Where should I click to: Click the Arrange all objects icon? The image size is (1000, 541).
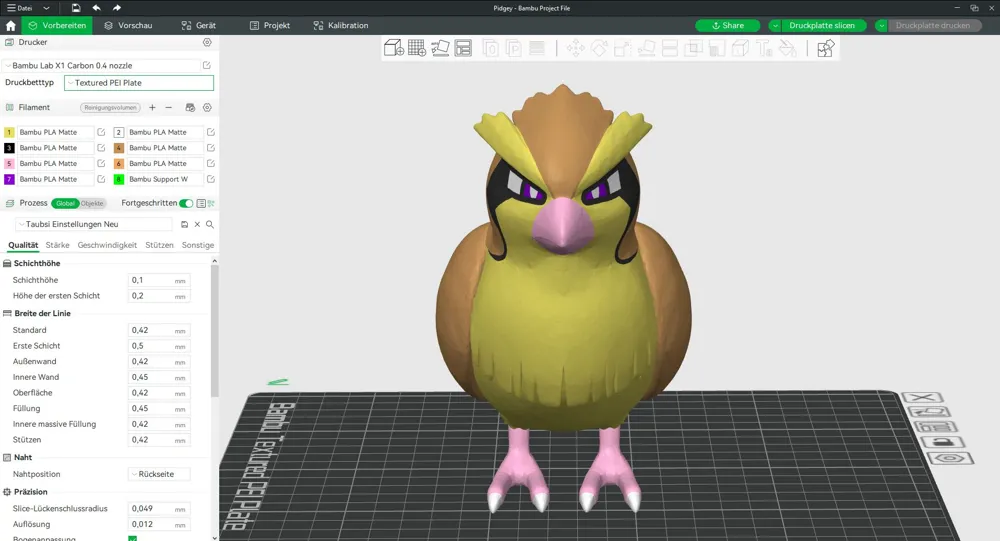click(x=463, y=48)
